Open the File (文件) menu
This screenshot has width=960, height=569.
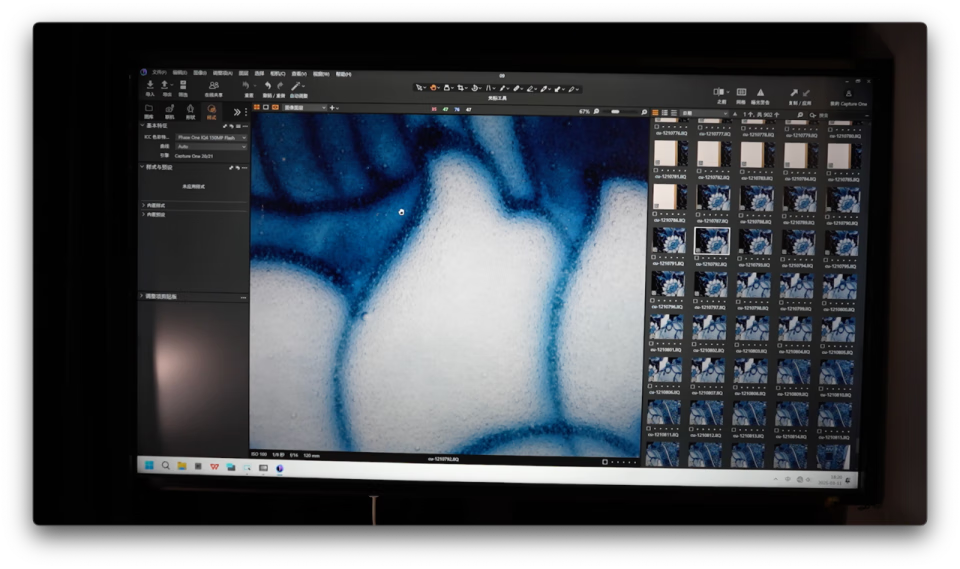159,73
